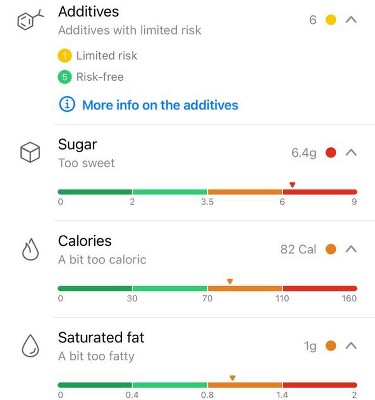Click the info circle icon beside additives link
This screenshot has height=400, width=375.
(x=67, y=105)
